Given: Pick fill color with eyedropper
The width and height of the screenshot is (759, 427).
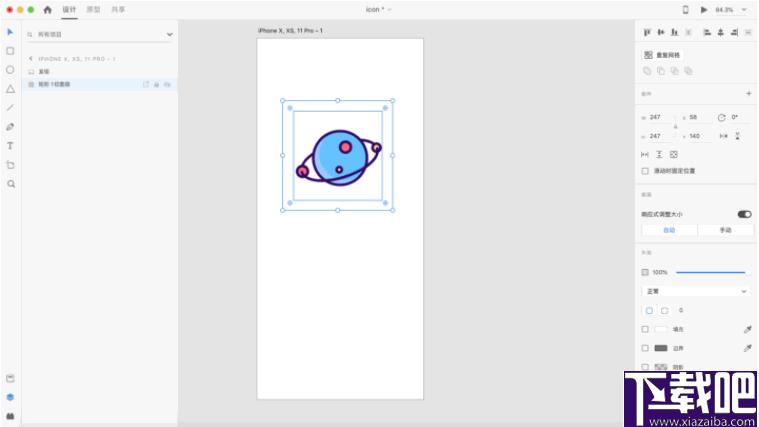Looking at the screenshot, I should [x=748, y=329].
